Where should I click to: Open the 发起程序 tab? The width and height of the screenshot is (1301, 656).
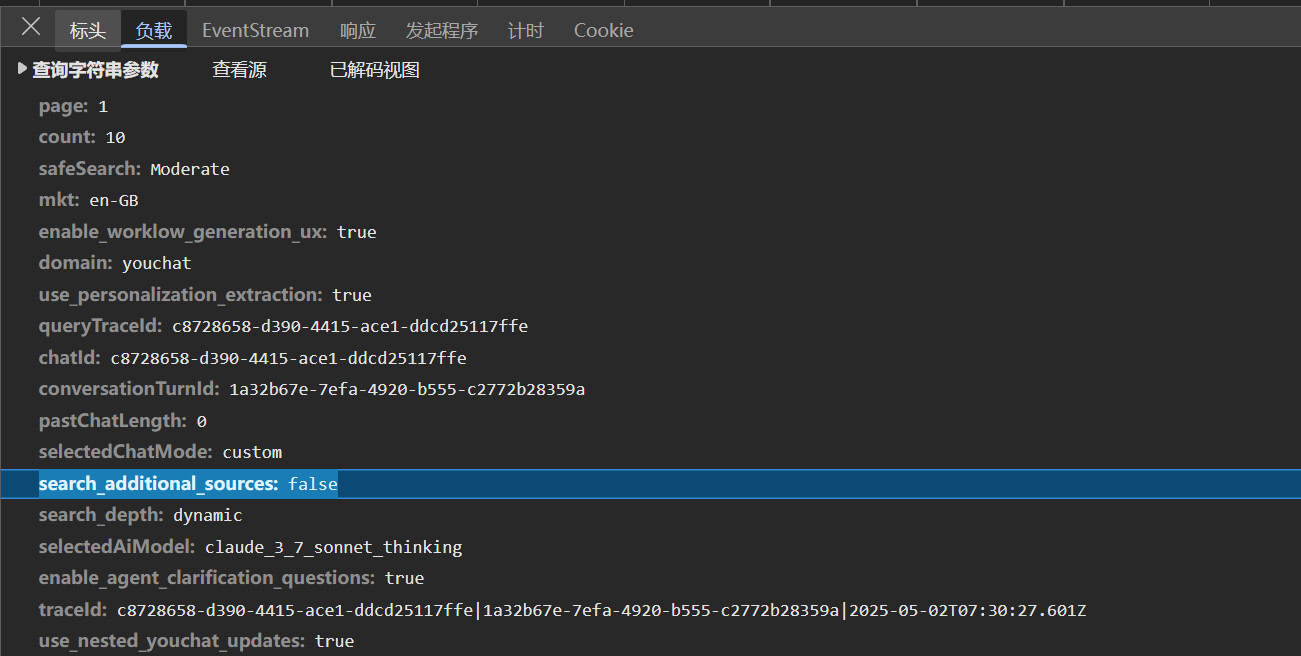point(441,31)
